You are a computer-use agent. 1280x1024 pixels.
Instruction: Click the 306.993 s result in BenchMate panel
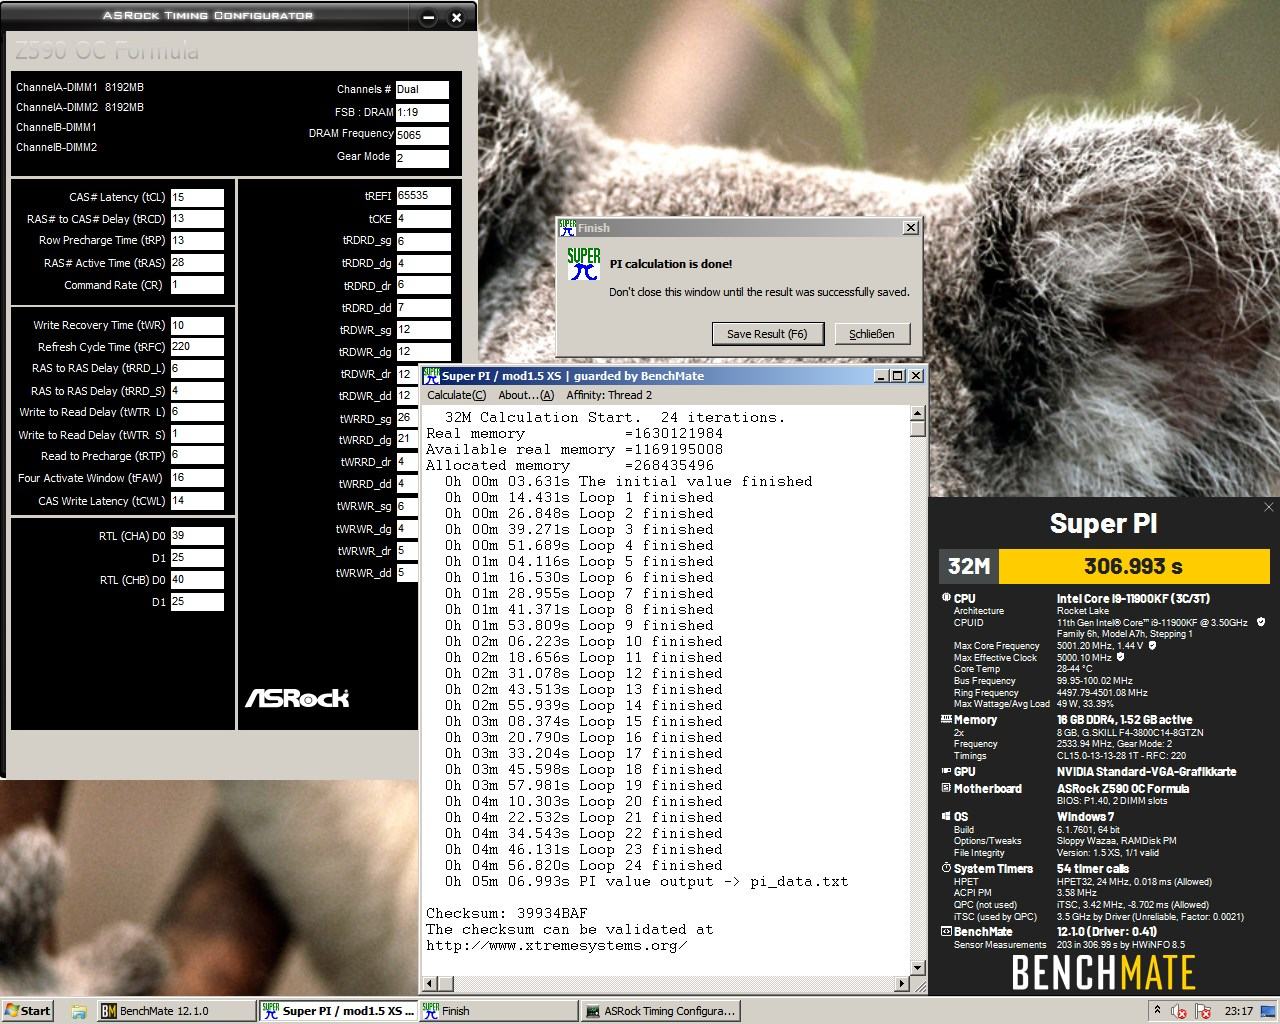pyautogui.click(x=1133, y=566)
